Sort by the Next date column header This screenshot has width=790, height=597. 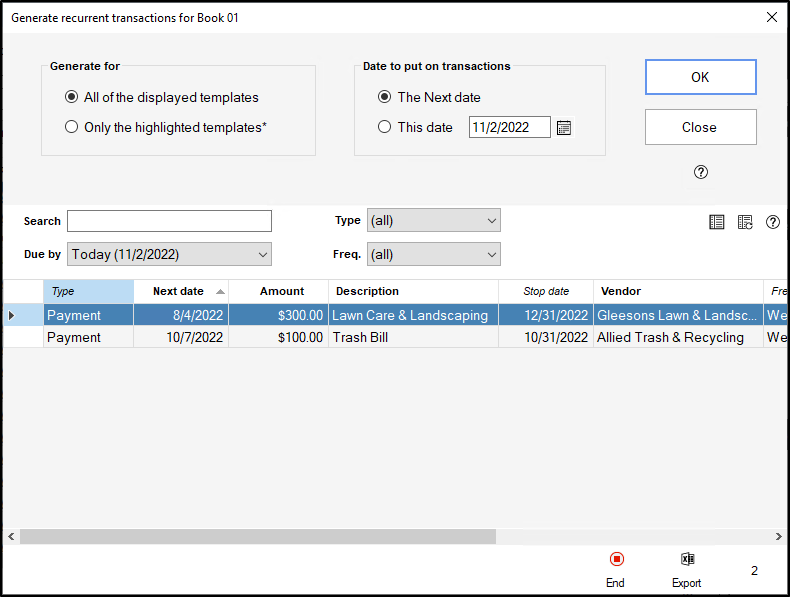click(x=180, y=291)
